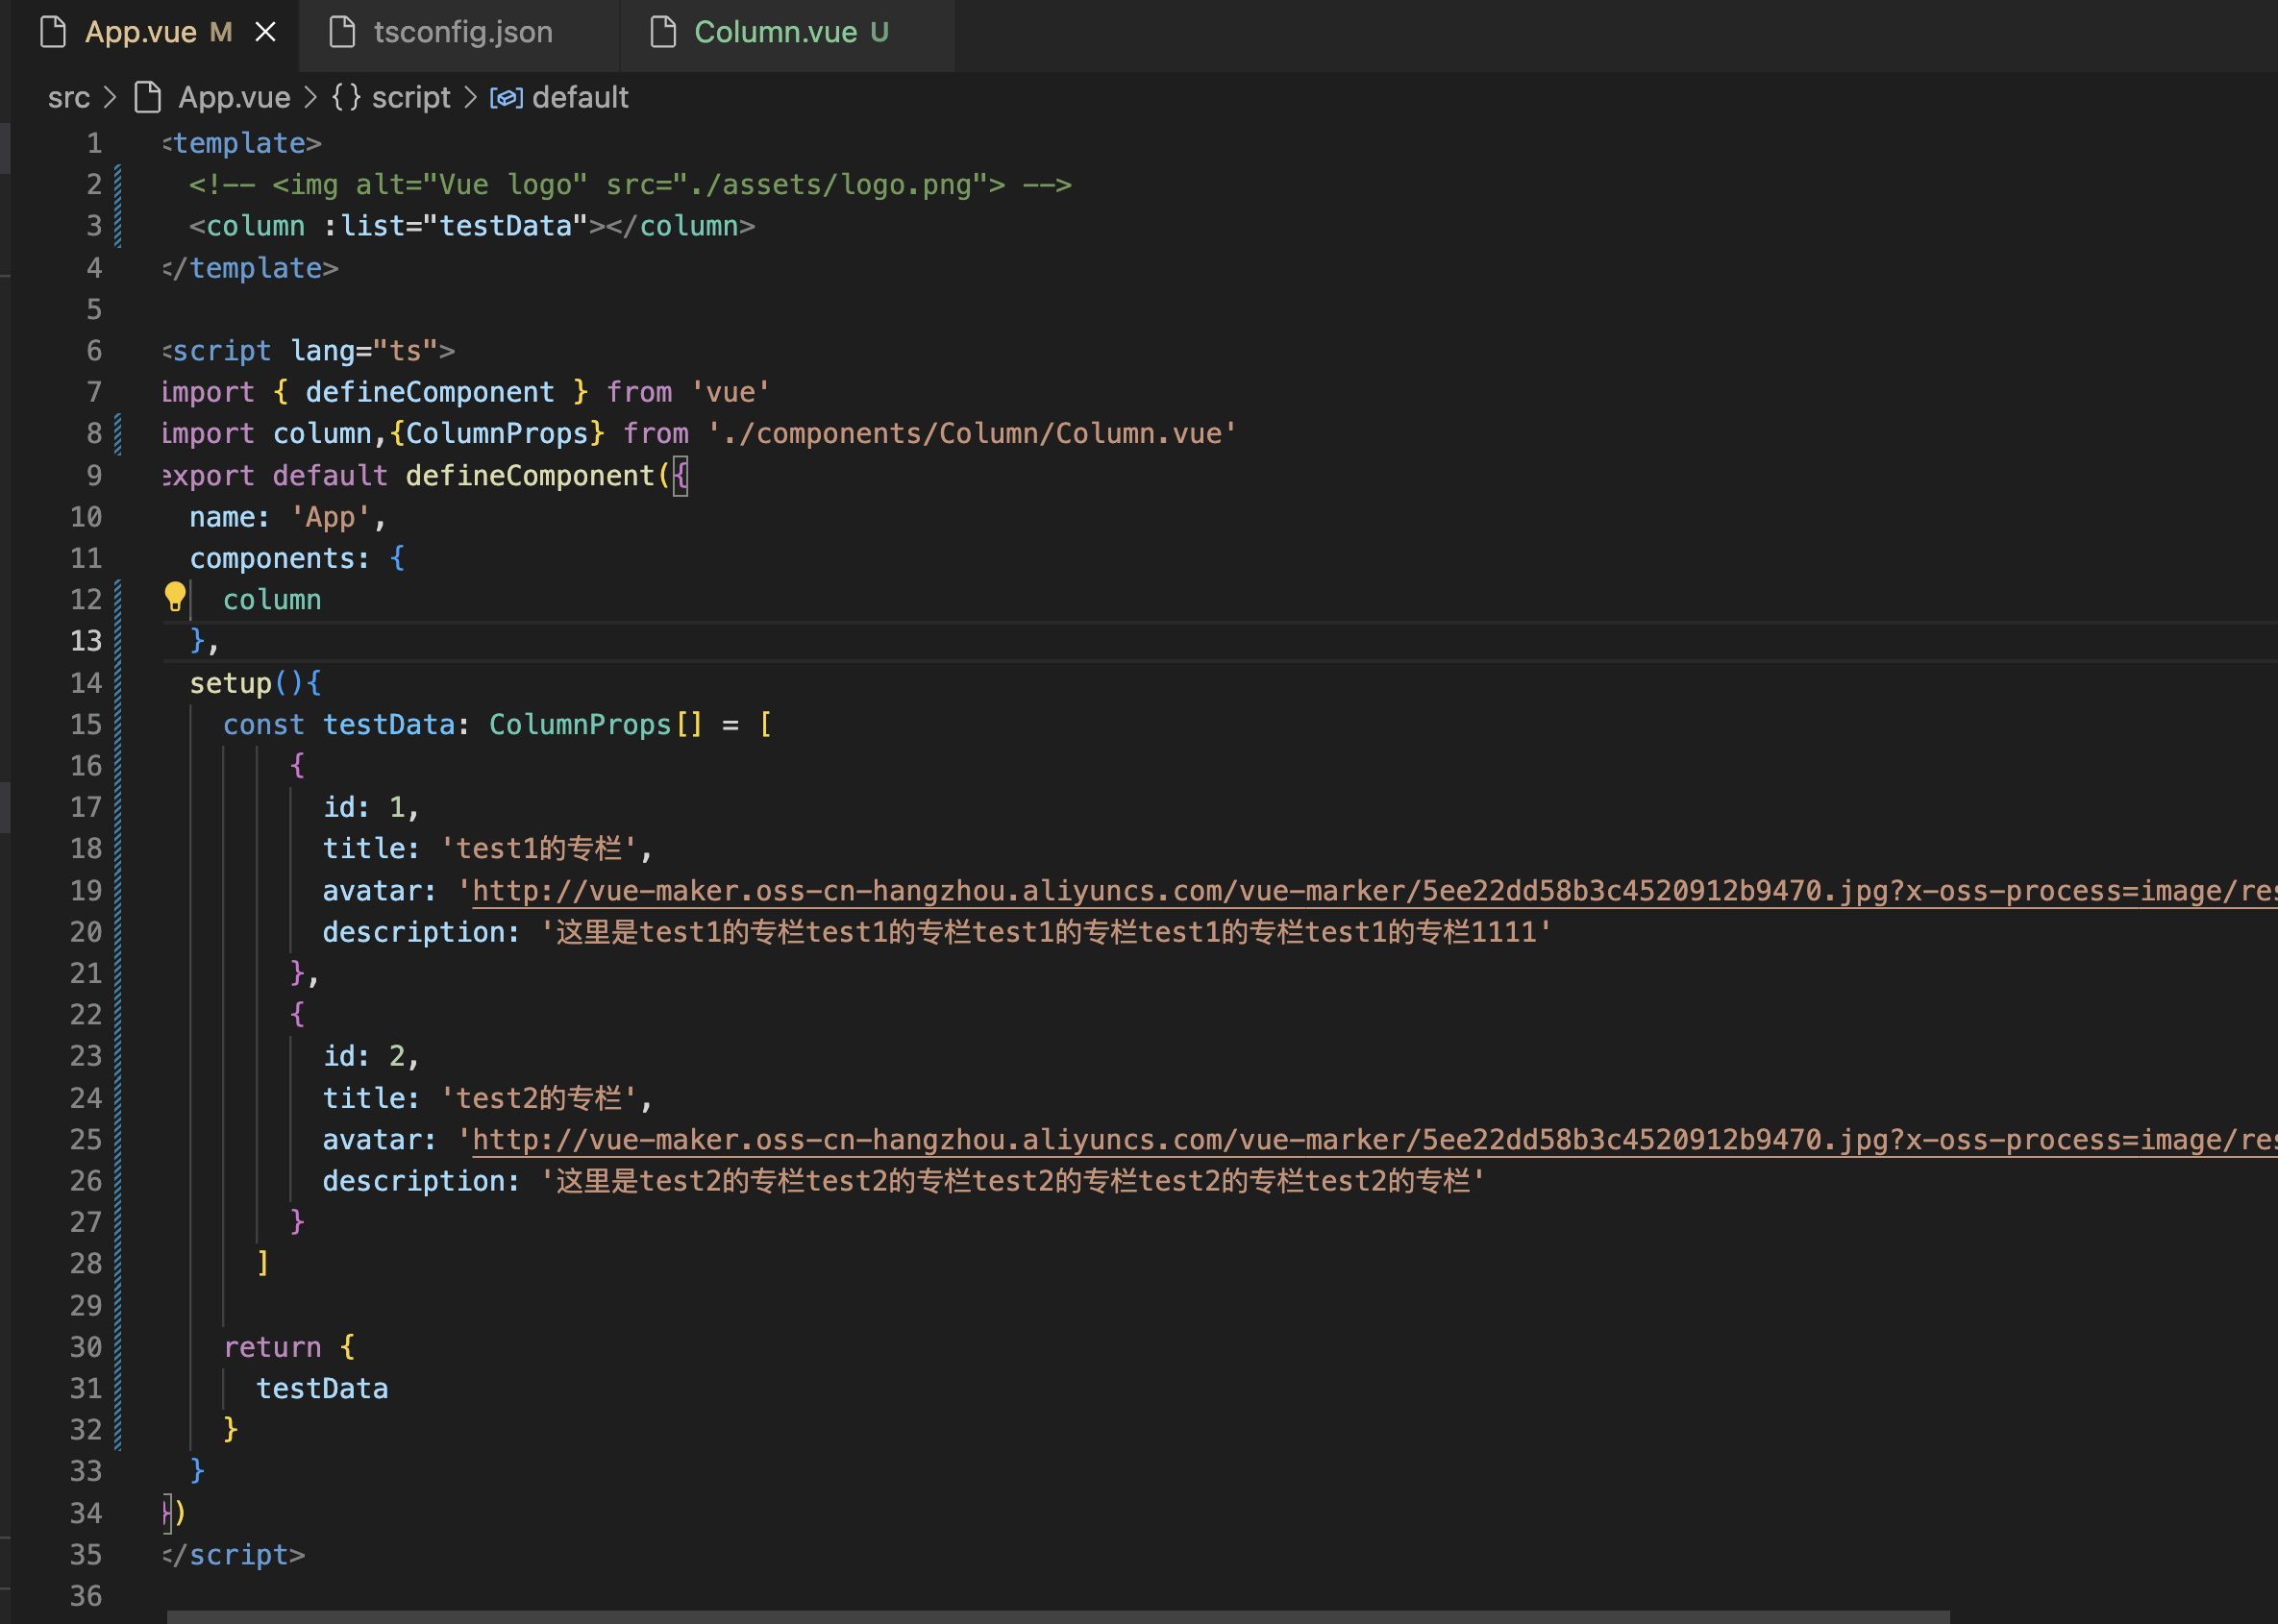2278x1624 pixels.
Task: Click the breadcrumb chevron after src
Action: [110, 97]
